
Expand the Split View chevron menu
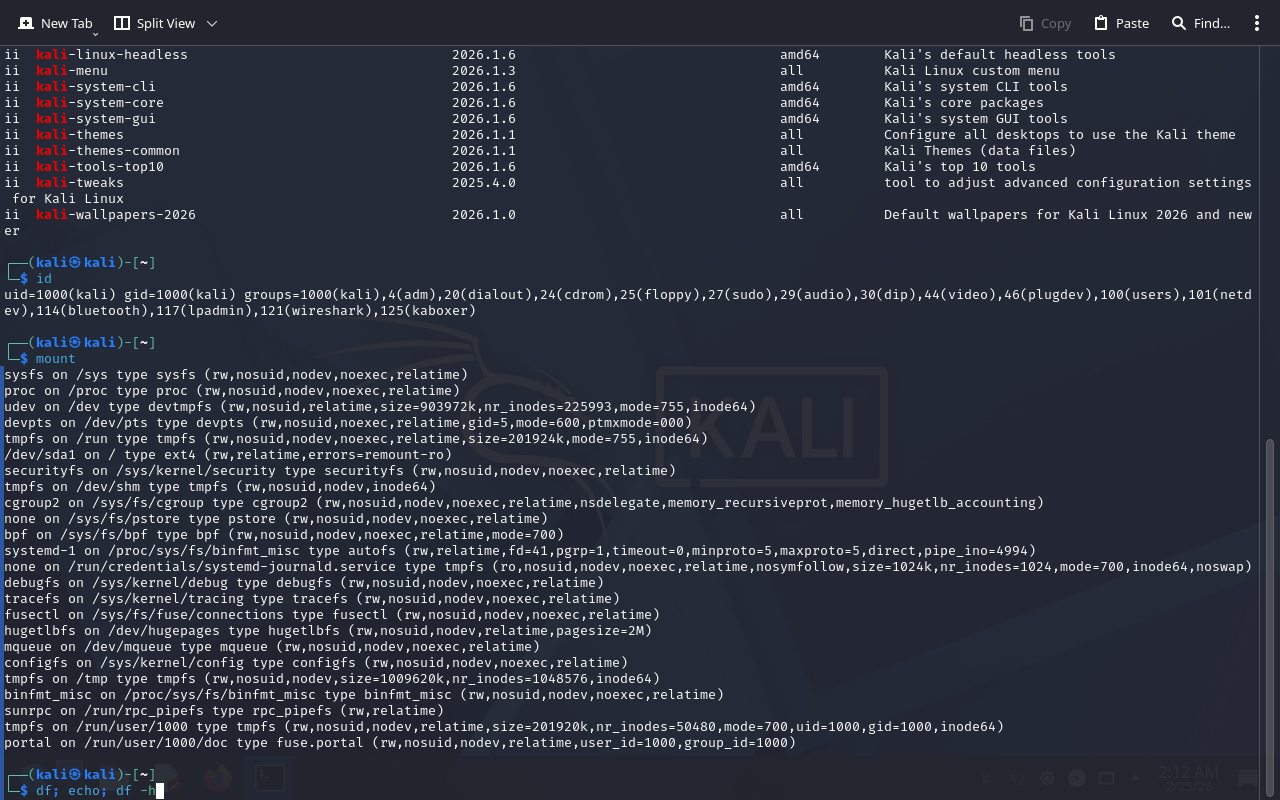212,23
